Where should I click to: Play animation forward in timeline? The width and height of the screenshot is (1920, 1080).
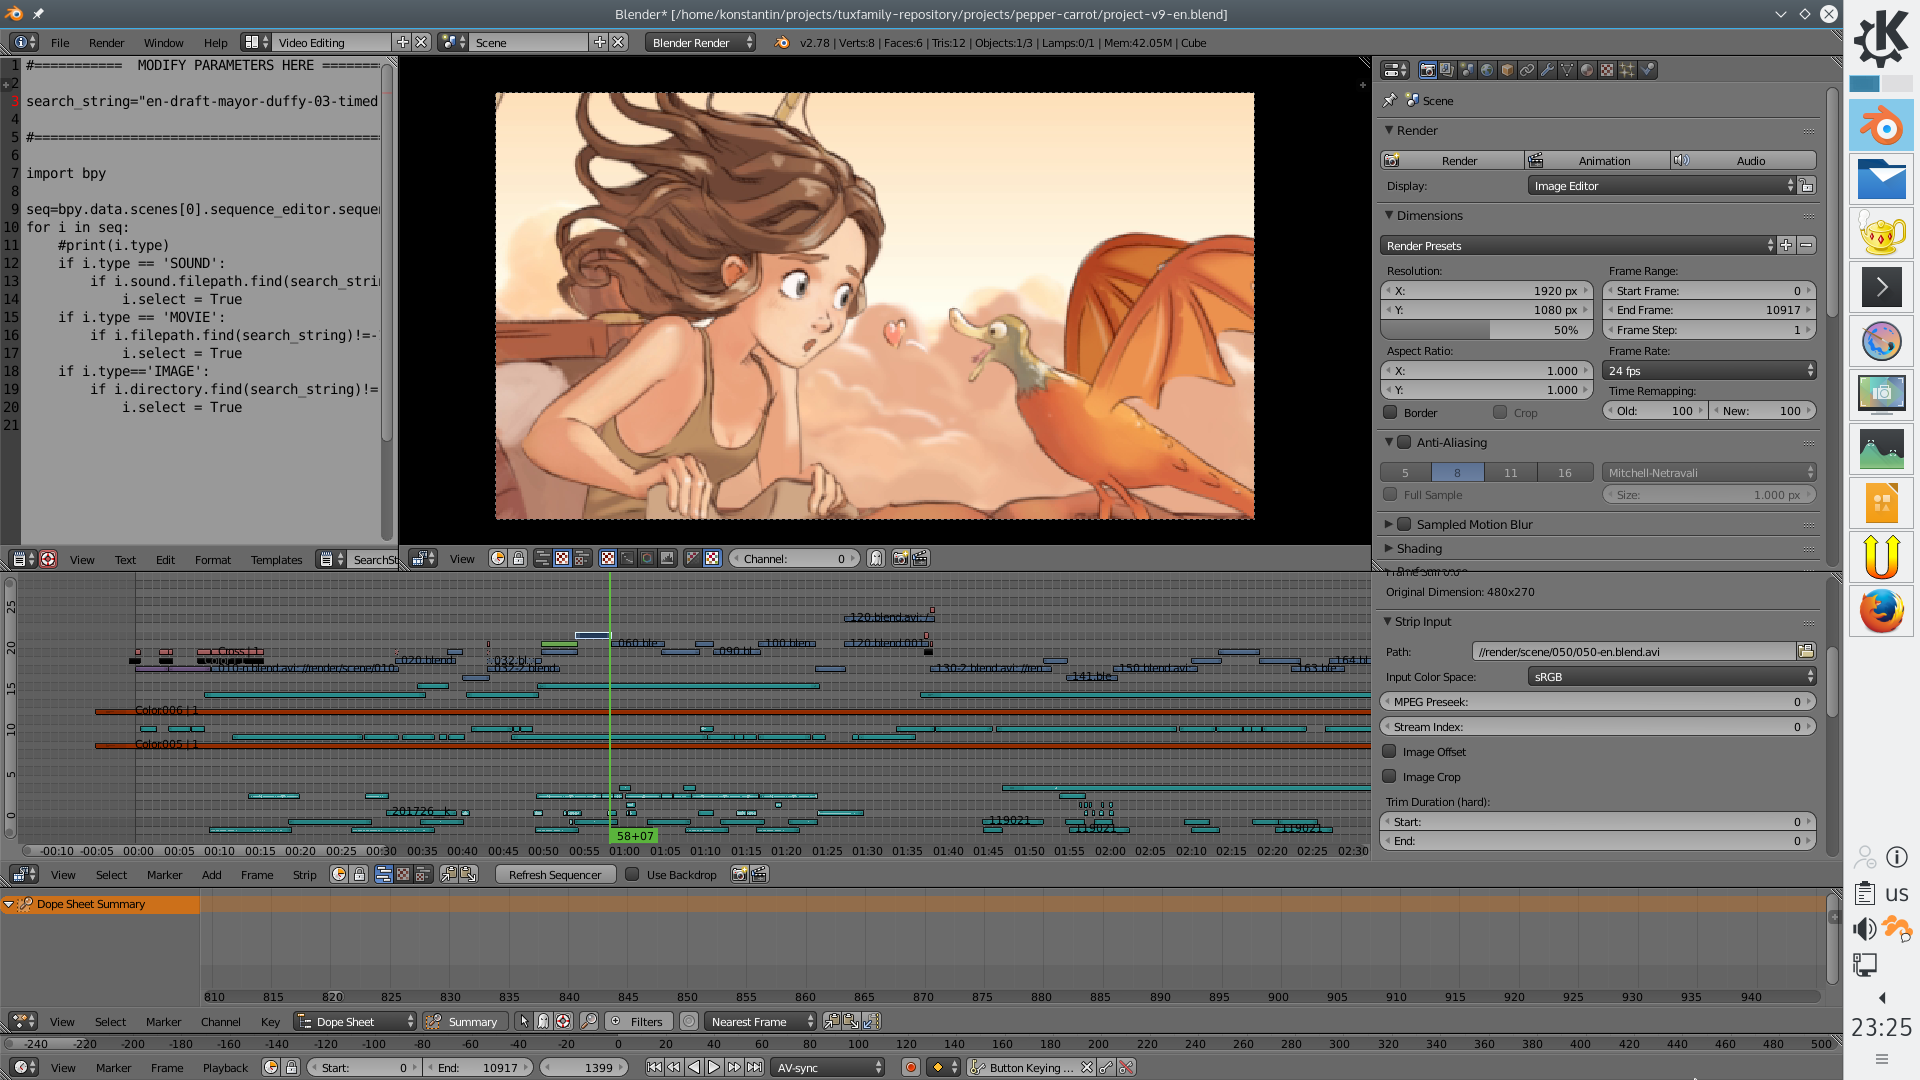[x=714, y=1067]
